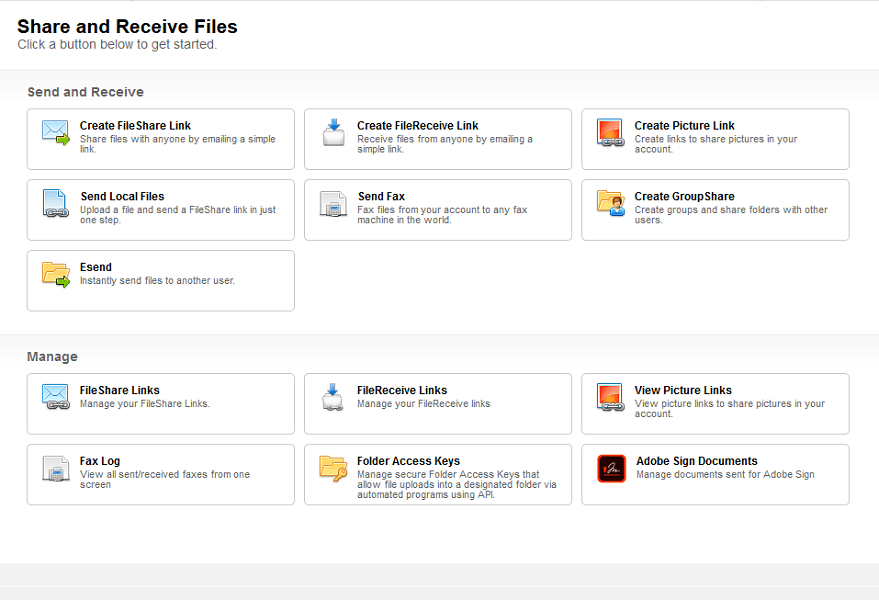Viewport: 879px width, 600px height.
Task: Click 'View picture links to share pictures' text
Action: [x=730, y=409]
